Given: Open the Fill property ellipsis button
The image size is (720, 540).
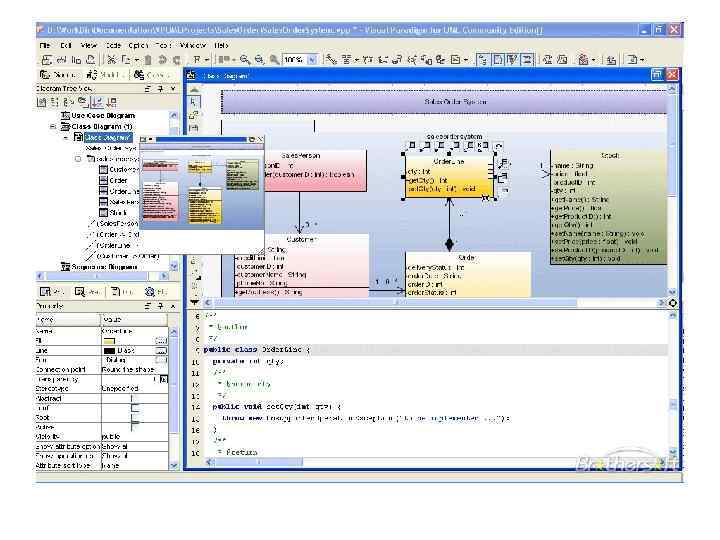Looking at the screenshot, I should (161, 341).
